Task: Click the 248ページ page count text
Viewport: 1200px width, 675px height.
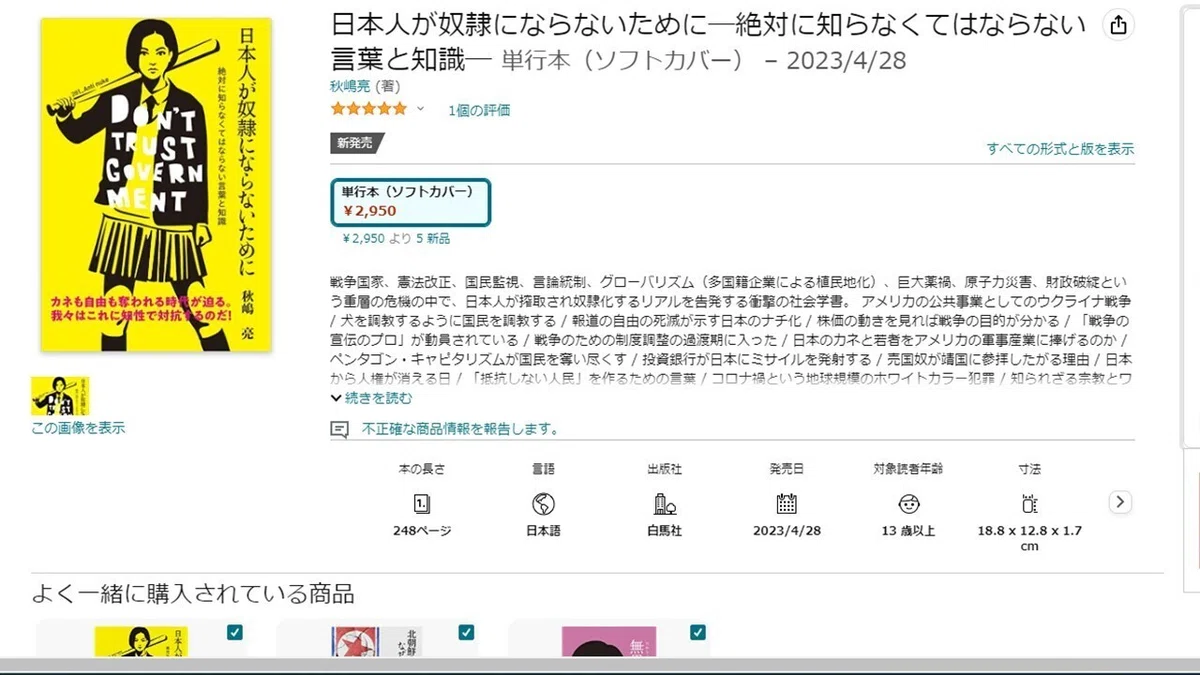Action: click(422, 531)
